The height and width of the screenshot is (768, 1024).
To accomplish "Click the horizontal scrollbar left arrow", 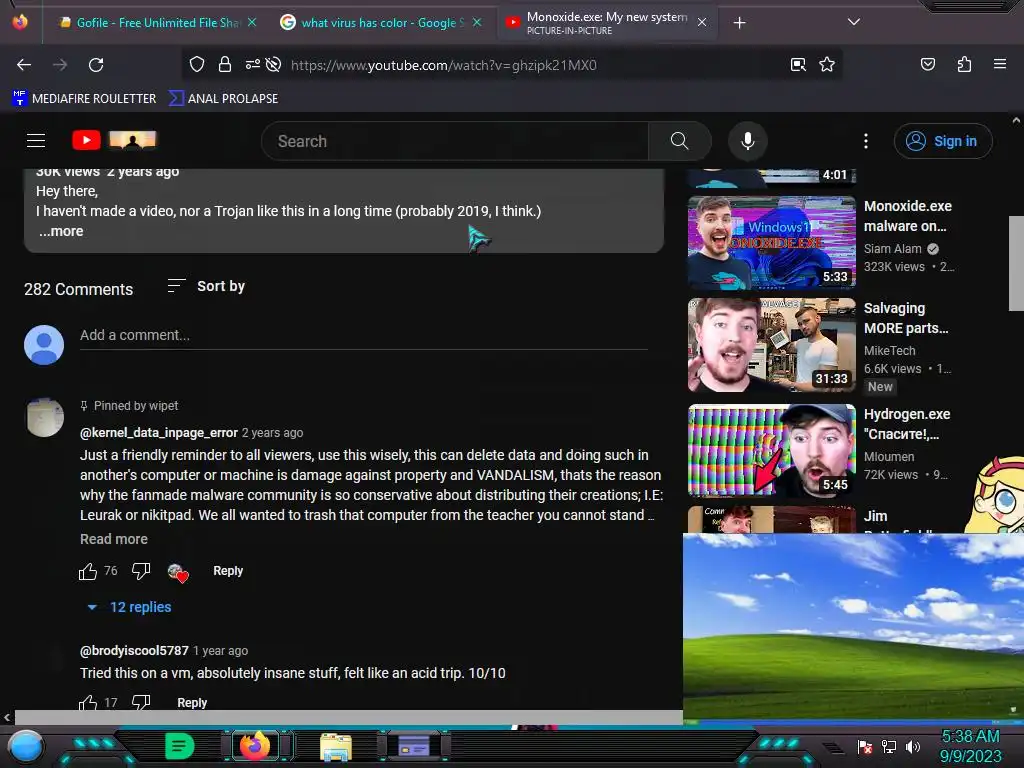I will coord(7,718).
